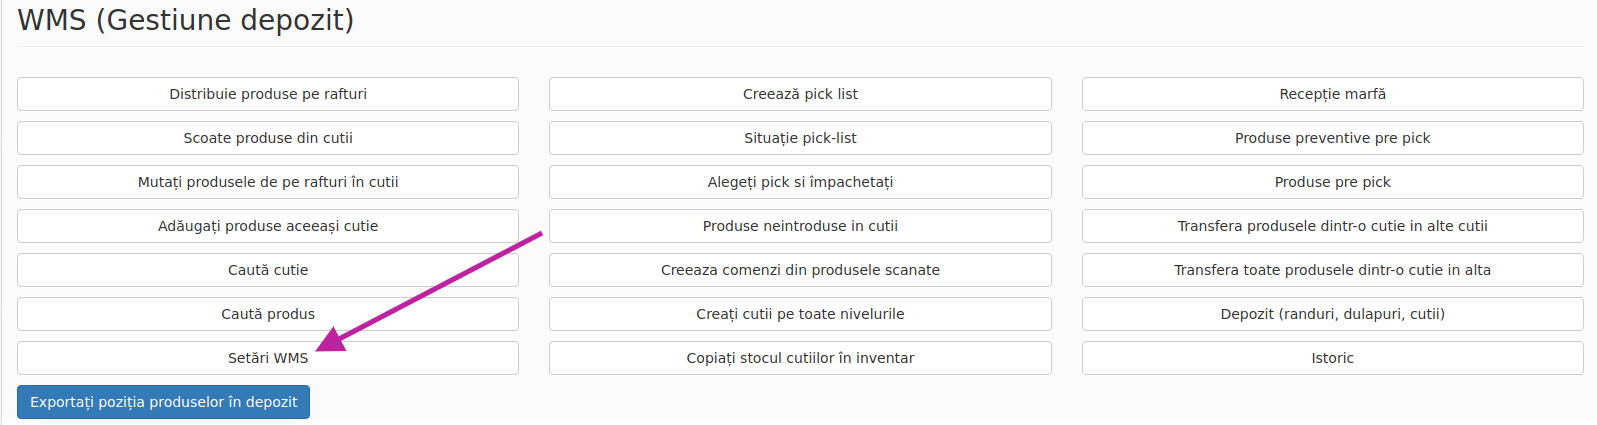Open Creează pick list
The image size is (1597, 425).
pos(800,94)
